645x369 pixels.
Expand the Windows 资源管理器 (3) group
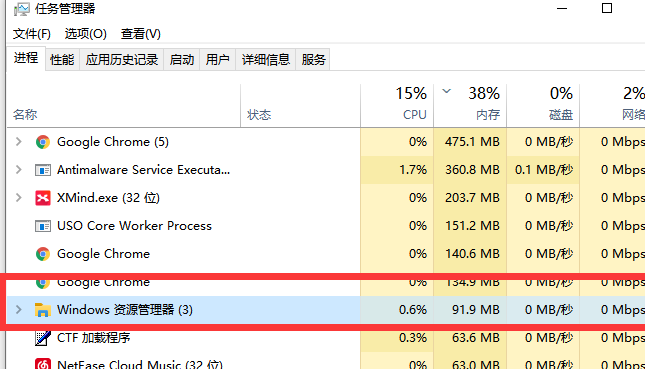click(x=19, y=310)
